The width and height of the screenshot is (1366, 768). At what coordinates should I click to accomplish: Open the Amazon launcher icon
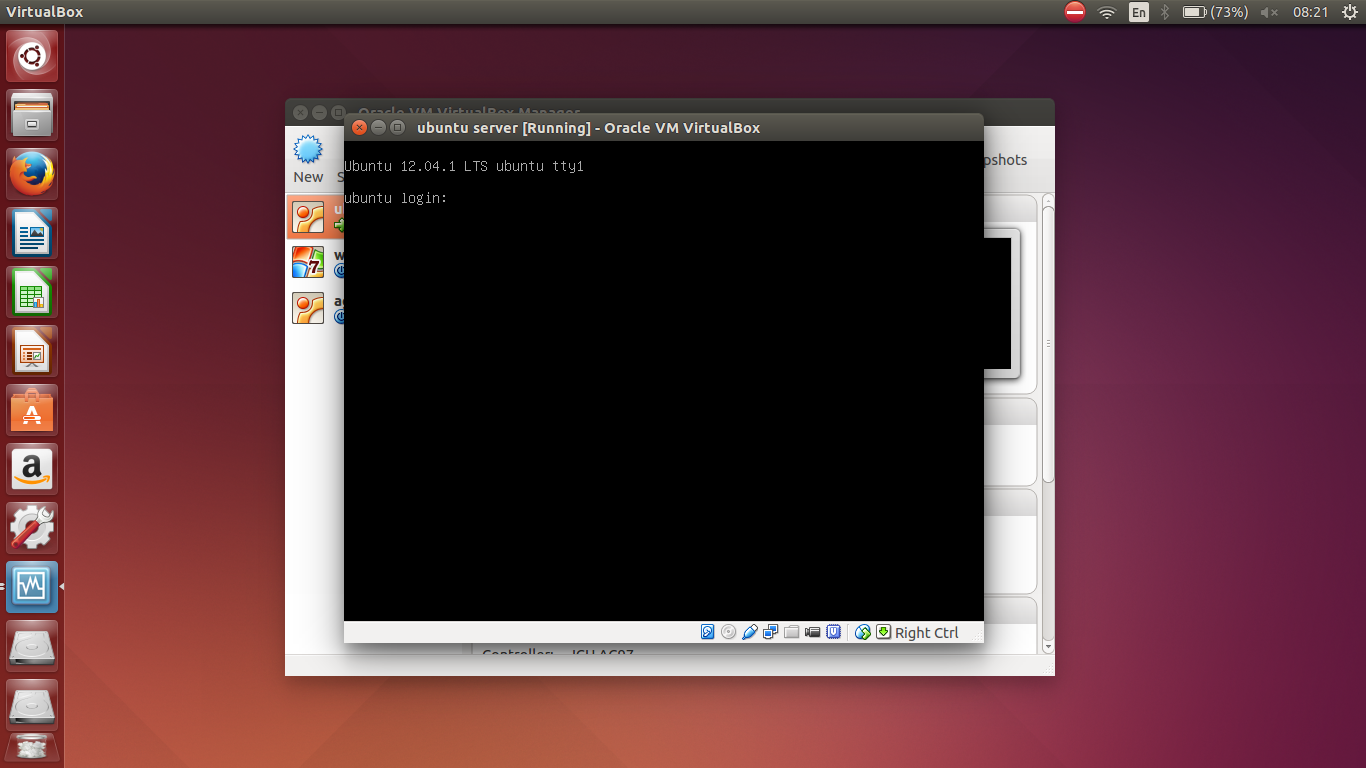pyautogui.click(x=32, y=469)
